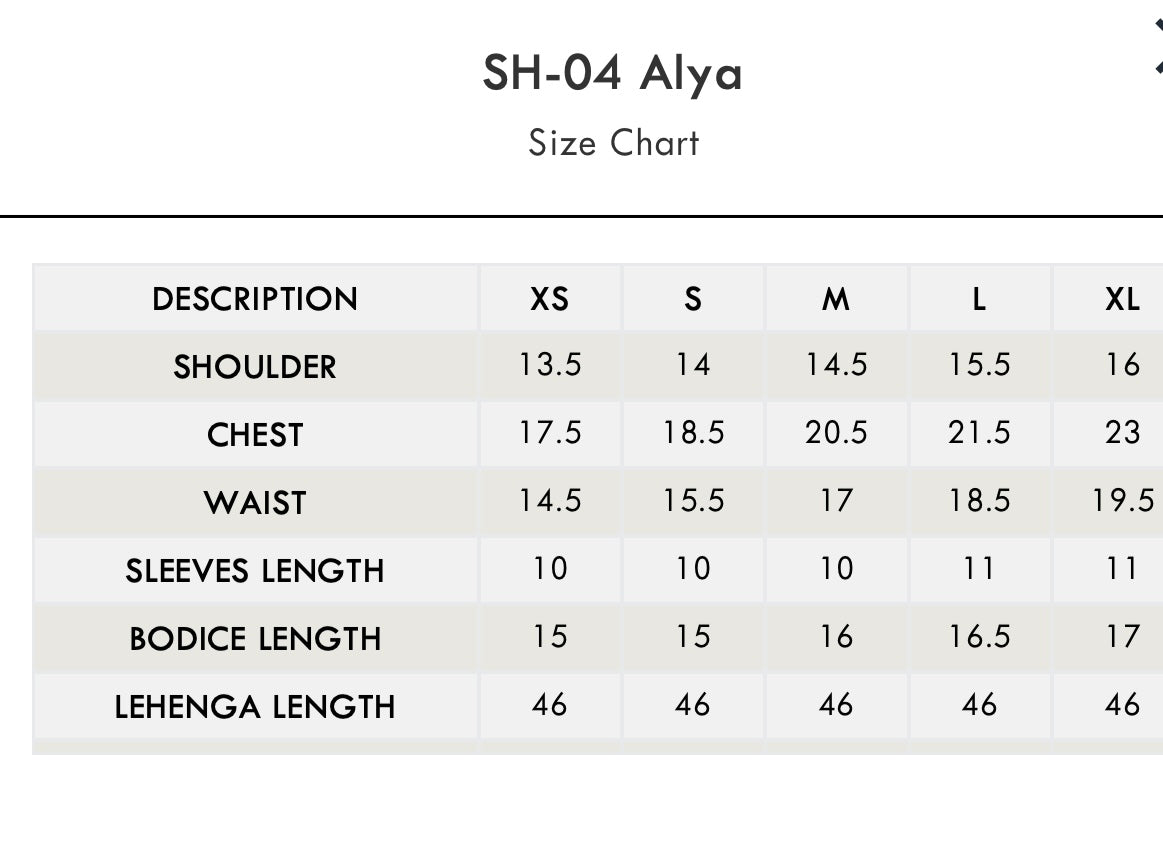Close the size chart popup
This screenshot has height=843, width=1163.
(1157, 48)
